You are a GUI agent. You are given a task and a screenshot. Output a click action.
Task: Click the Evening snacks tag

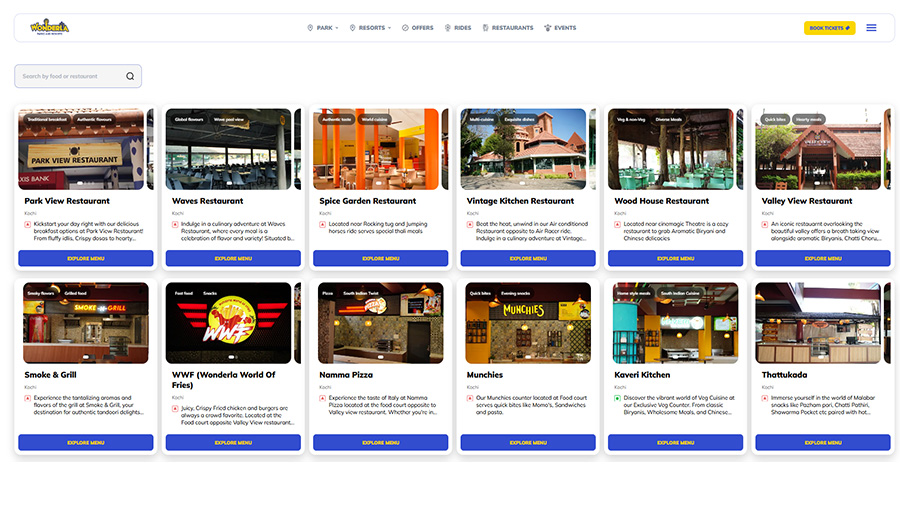pos(515,293)
